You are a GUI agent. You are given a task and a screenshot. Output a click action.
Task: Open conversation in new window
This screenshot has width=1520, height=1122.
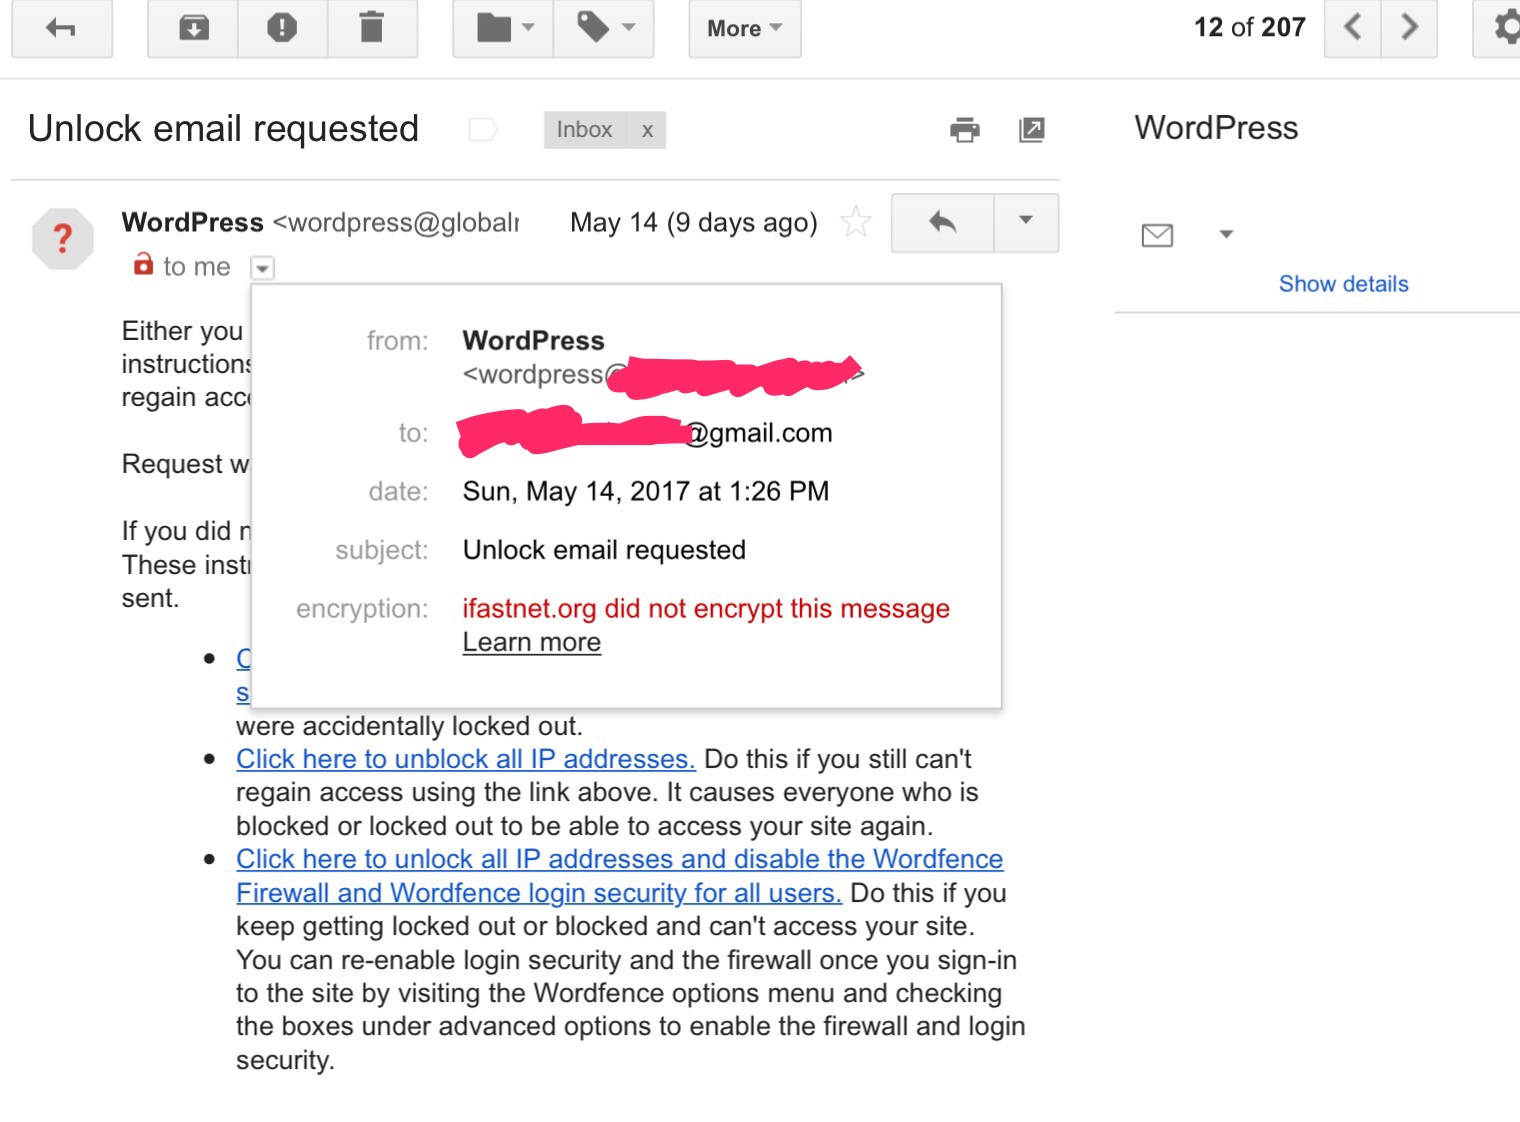tap(1031, 129)
